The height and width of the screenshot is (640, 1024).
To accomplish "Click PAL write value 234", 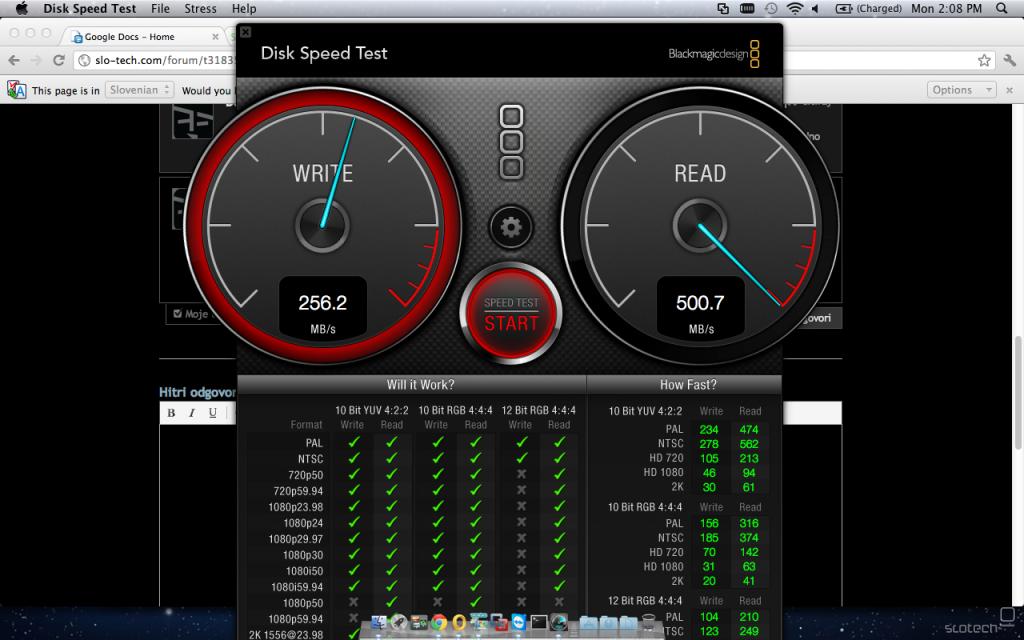I will (x=709, y=429).
